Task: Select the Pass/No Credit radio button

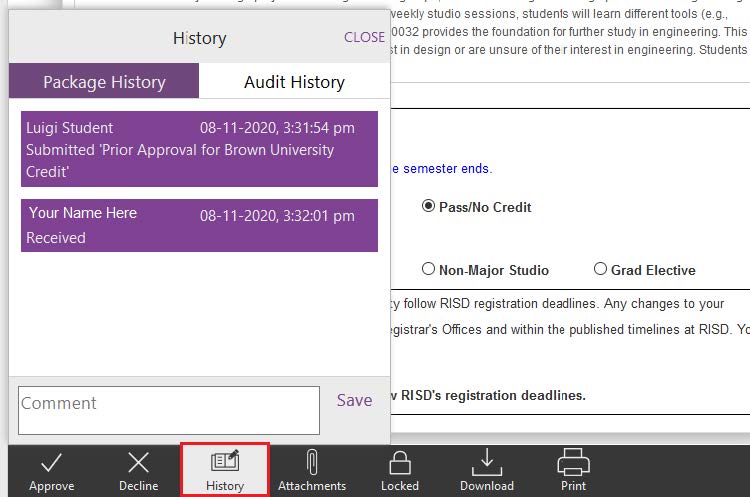Action: [x=428, y=206]
